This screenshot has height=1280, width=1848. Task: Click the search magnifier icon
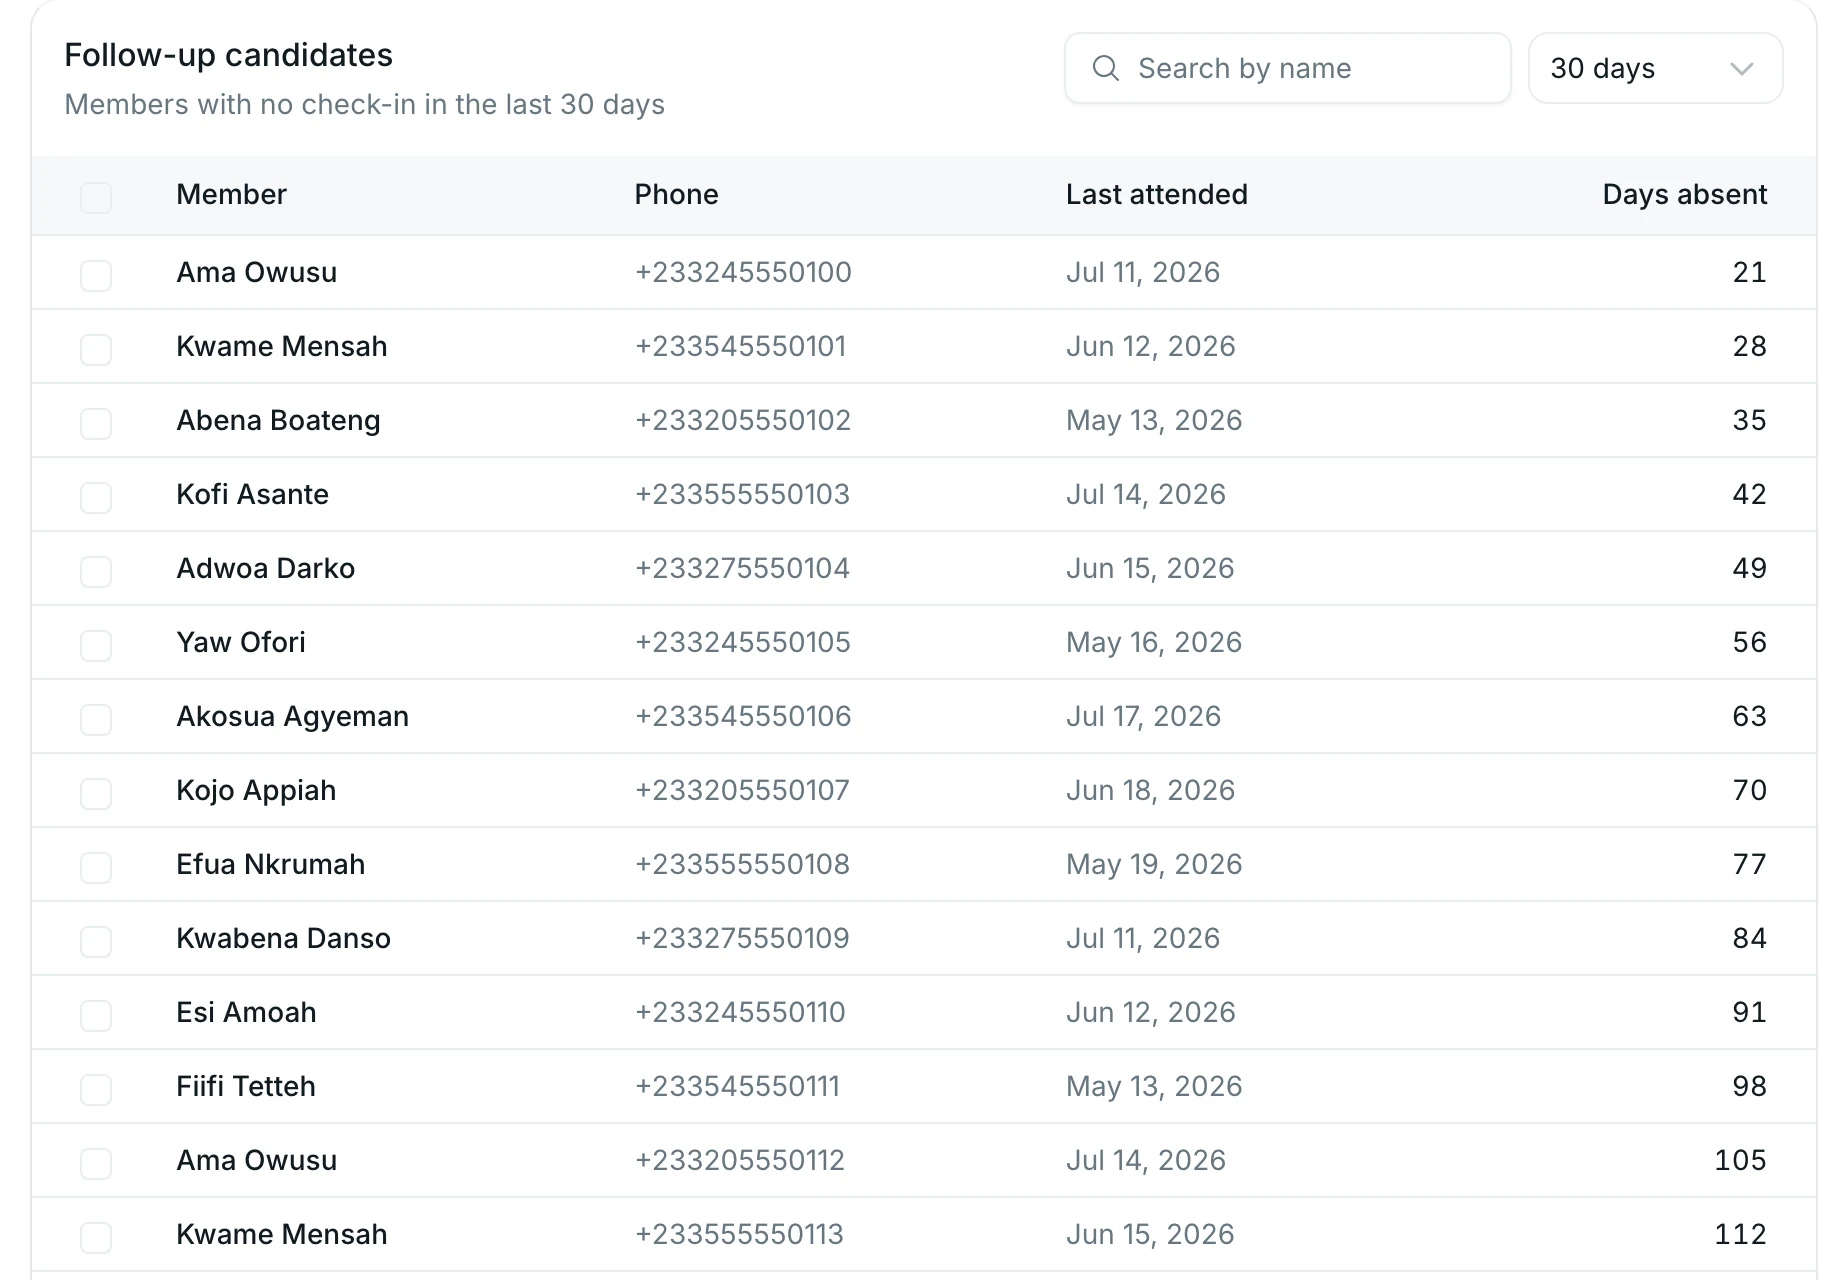coord(1105,68)
